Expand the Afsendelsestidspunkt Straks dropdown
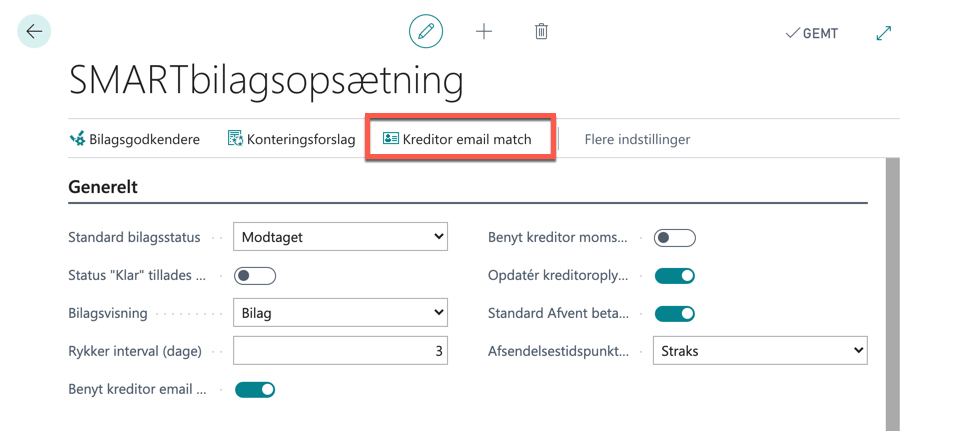This screenshot has height=431, width=968. 760,351
